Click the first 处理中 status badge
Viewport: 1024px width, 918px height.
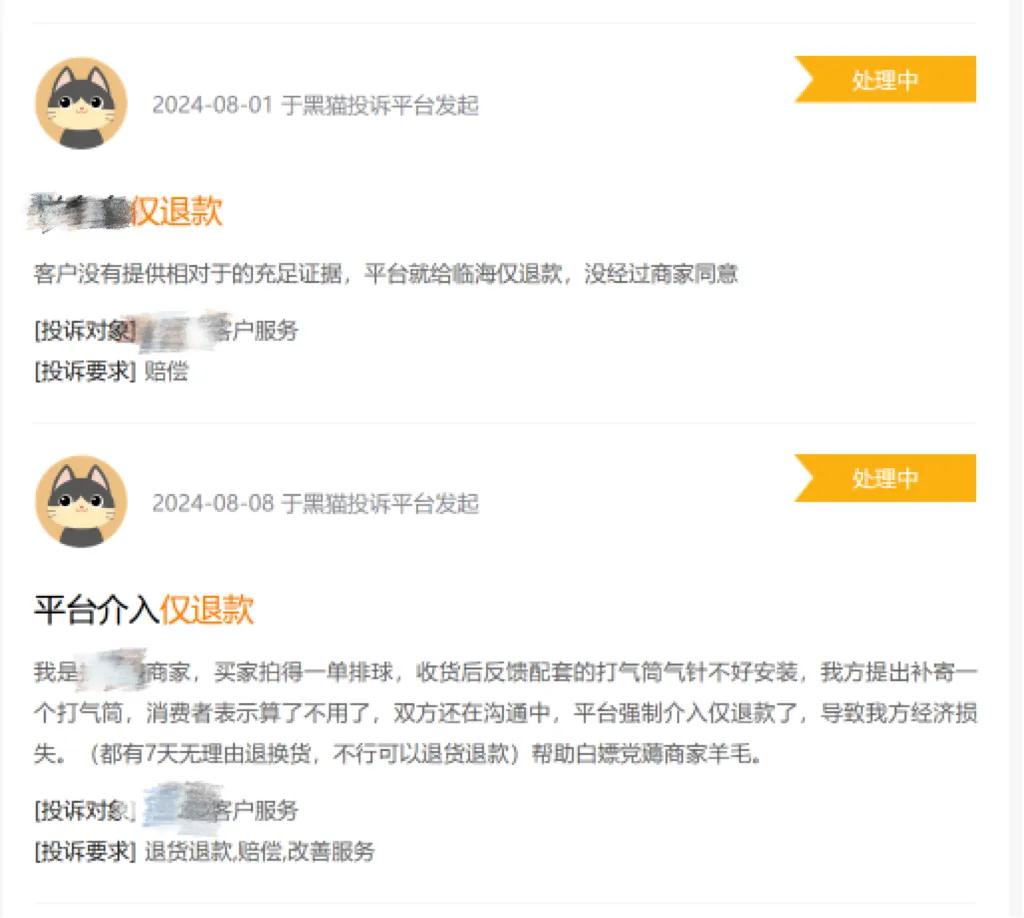point(885,80)
